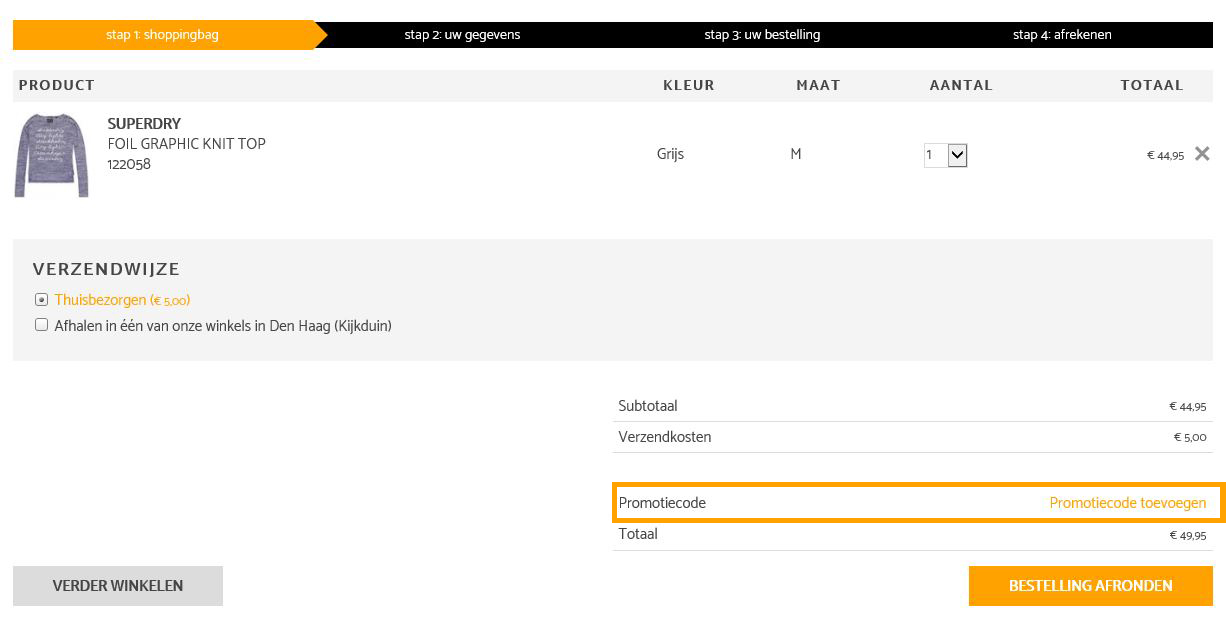
Task: Click the Verzendkosten amount € 5,00
Action: point(1190,438)
